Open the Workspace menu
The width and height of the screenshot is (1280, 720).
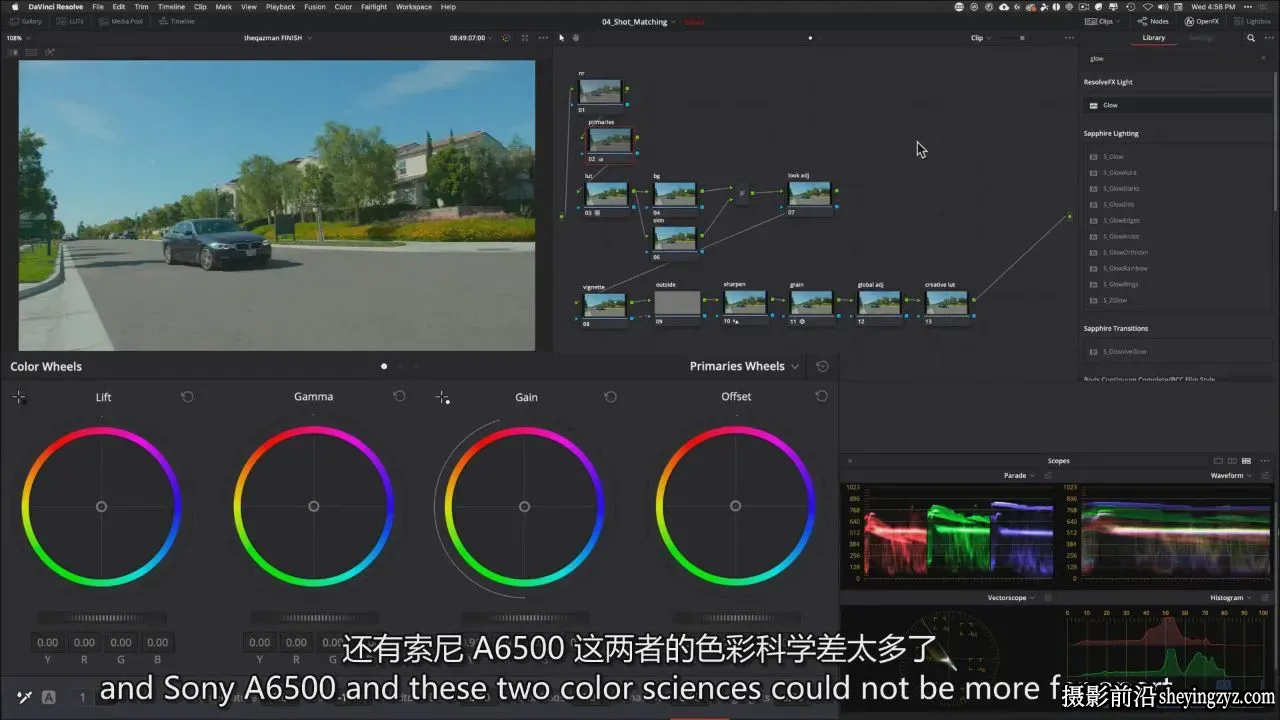click(413, 7)
